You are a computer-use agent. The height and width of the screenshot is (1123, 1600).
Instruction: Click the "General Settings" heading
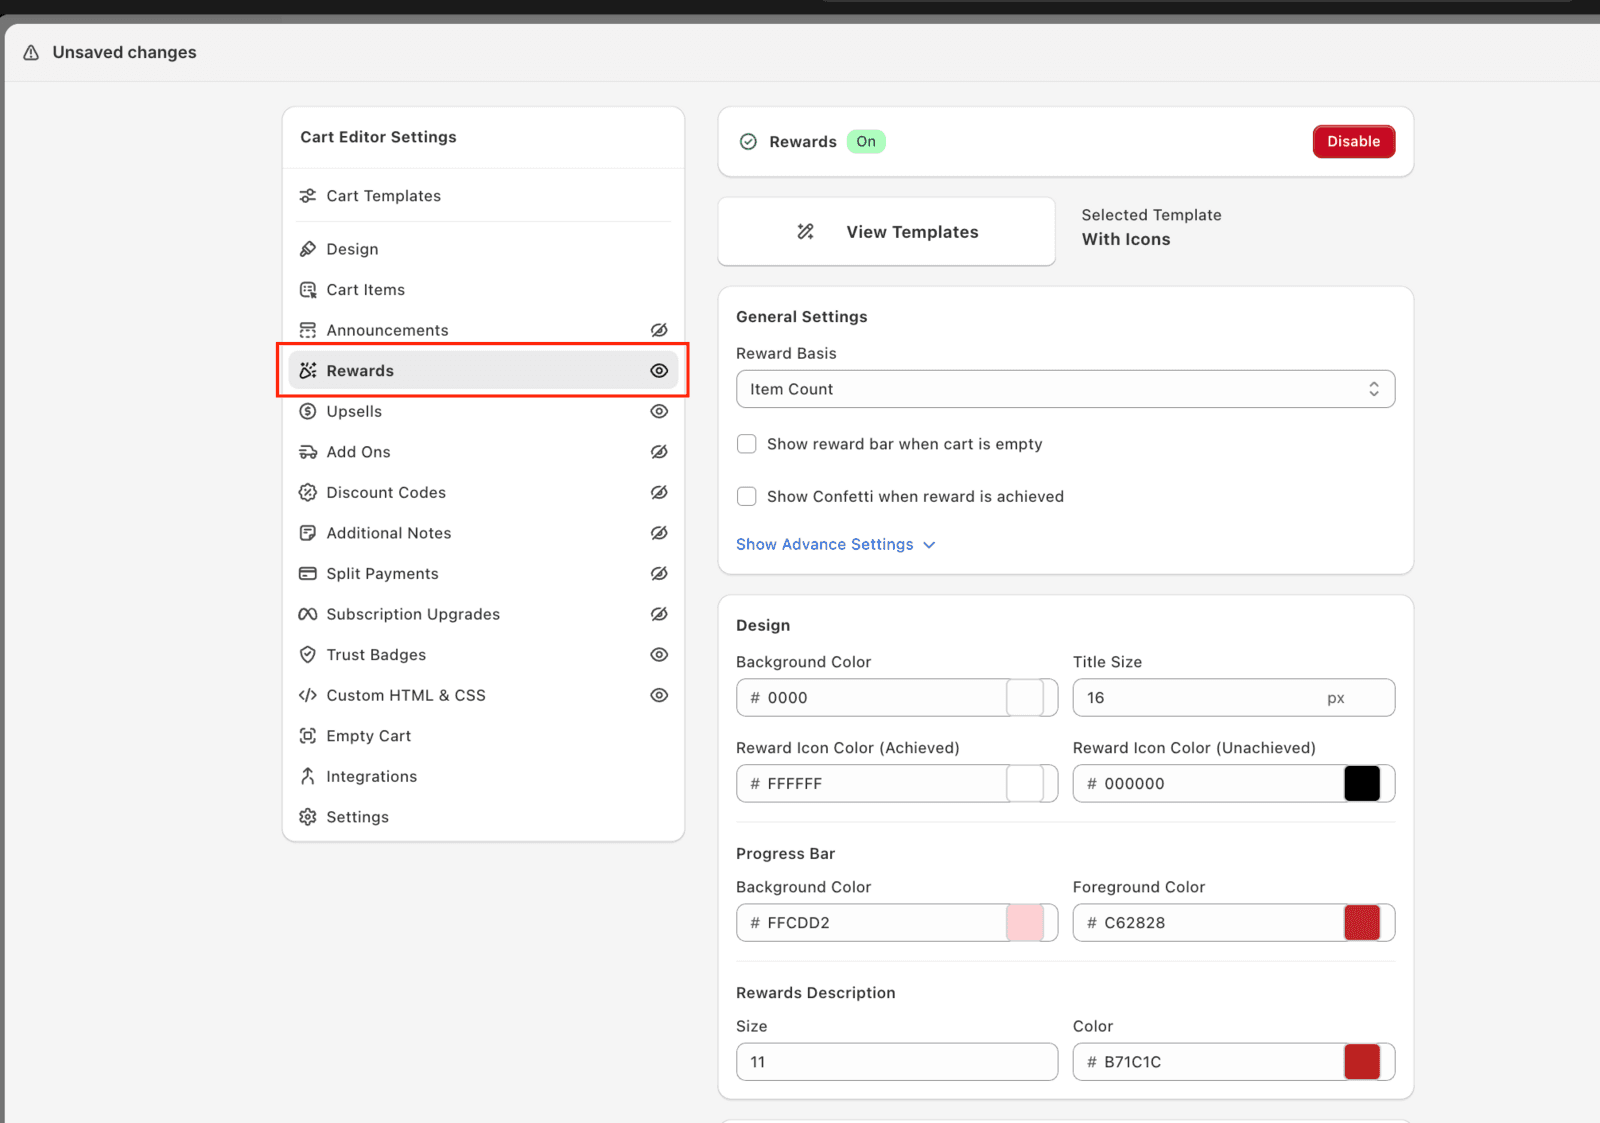pyautogui.click(x=802, y=317)
